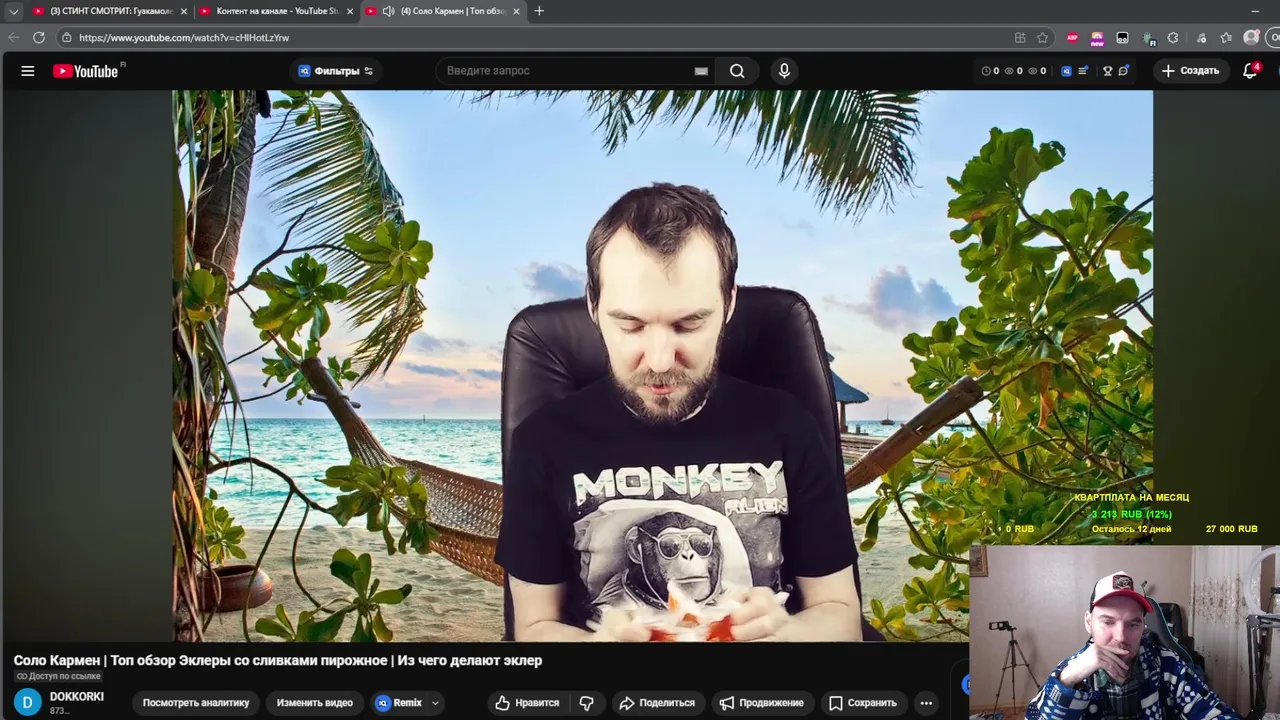Expand the Remix dropdown arrow
1280x720 pixels.
tap(435, 702)
